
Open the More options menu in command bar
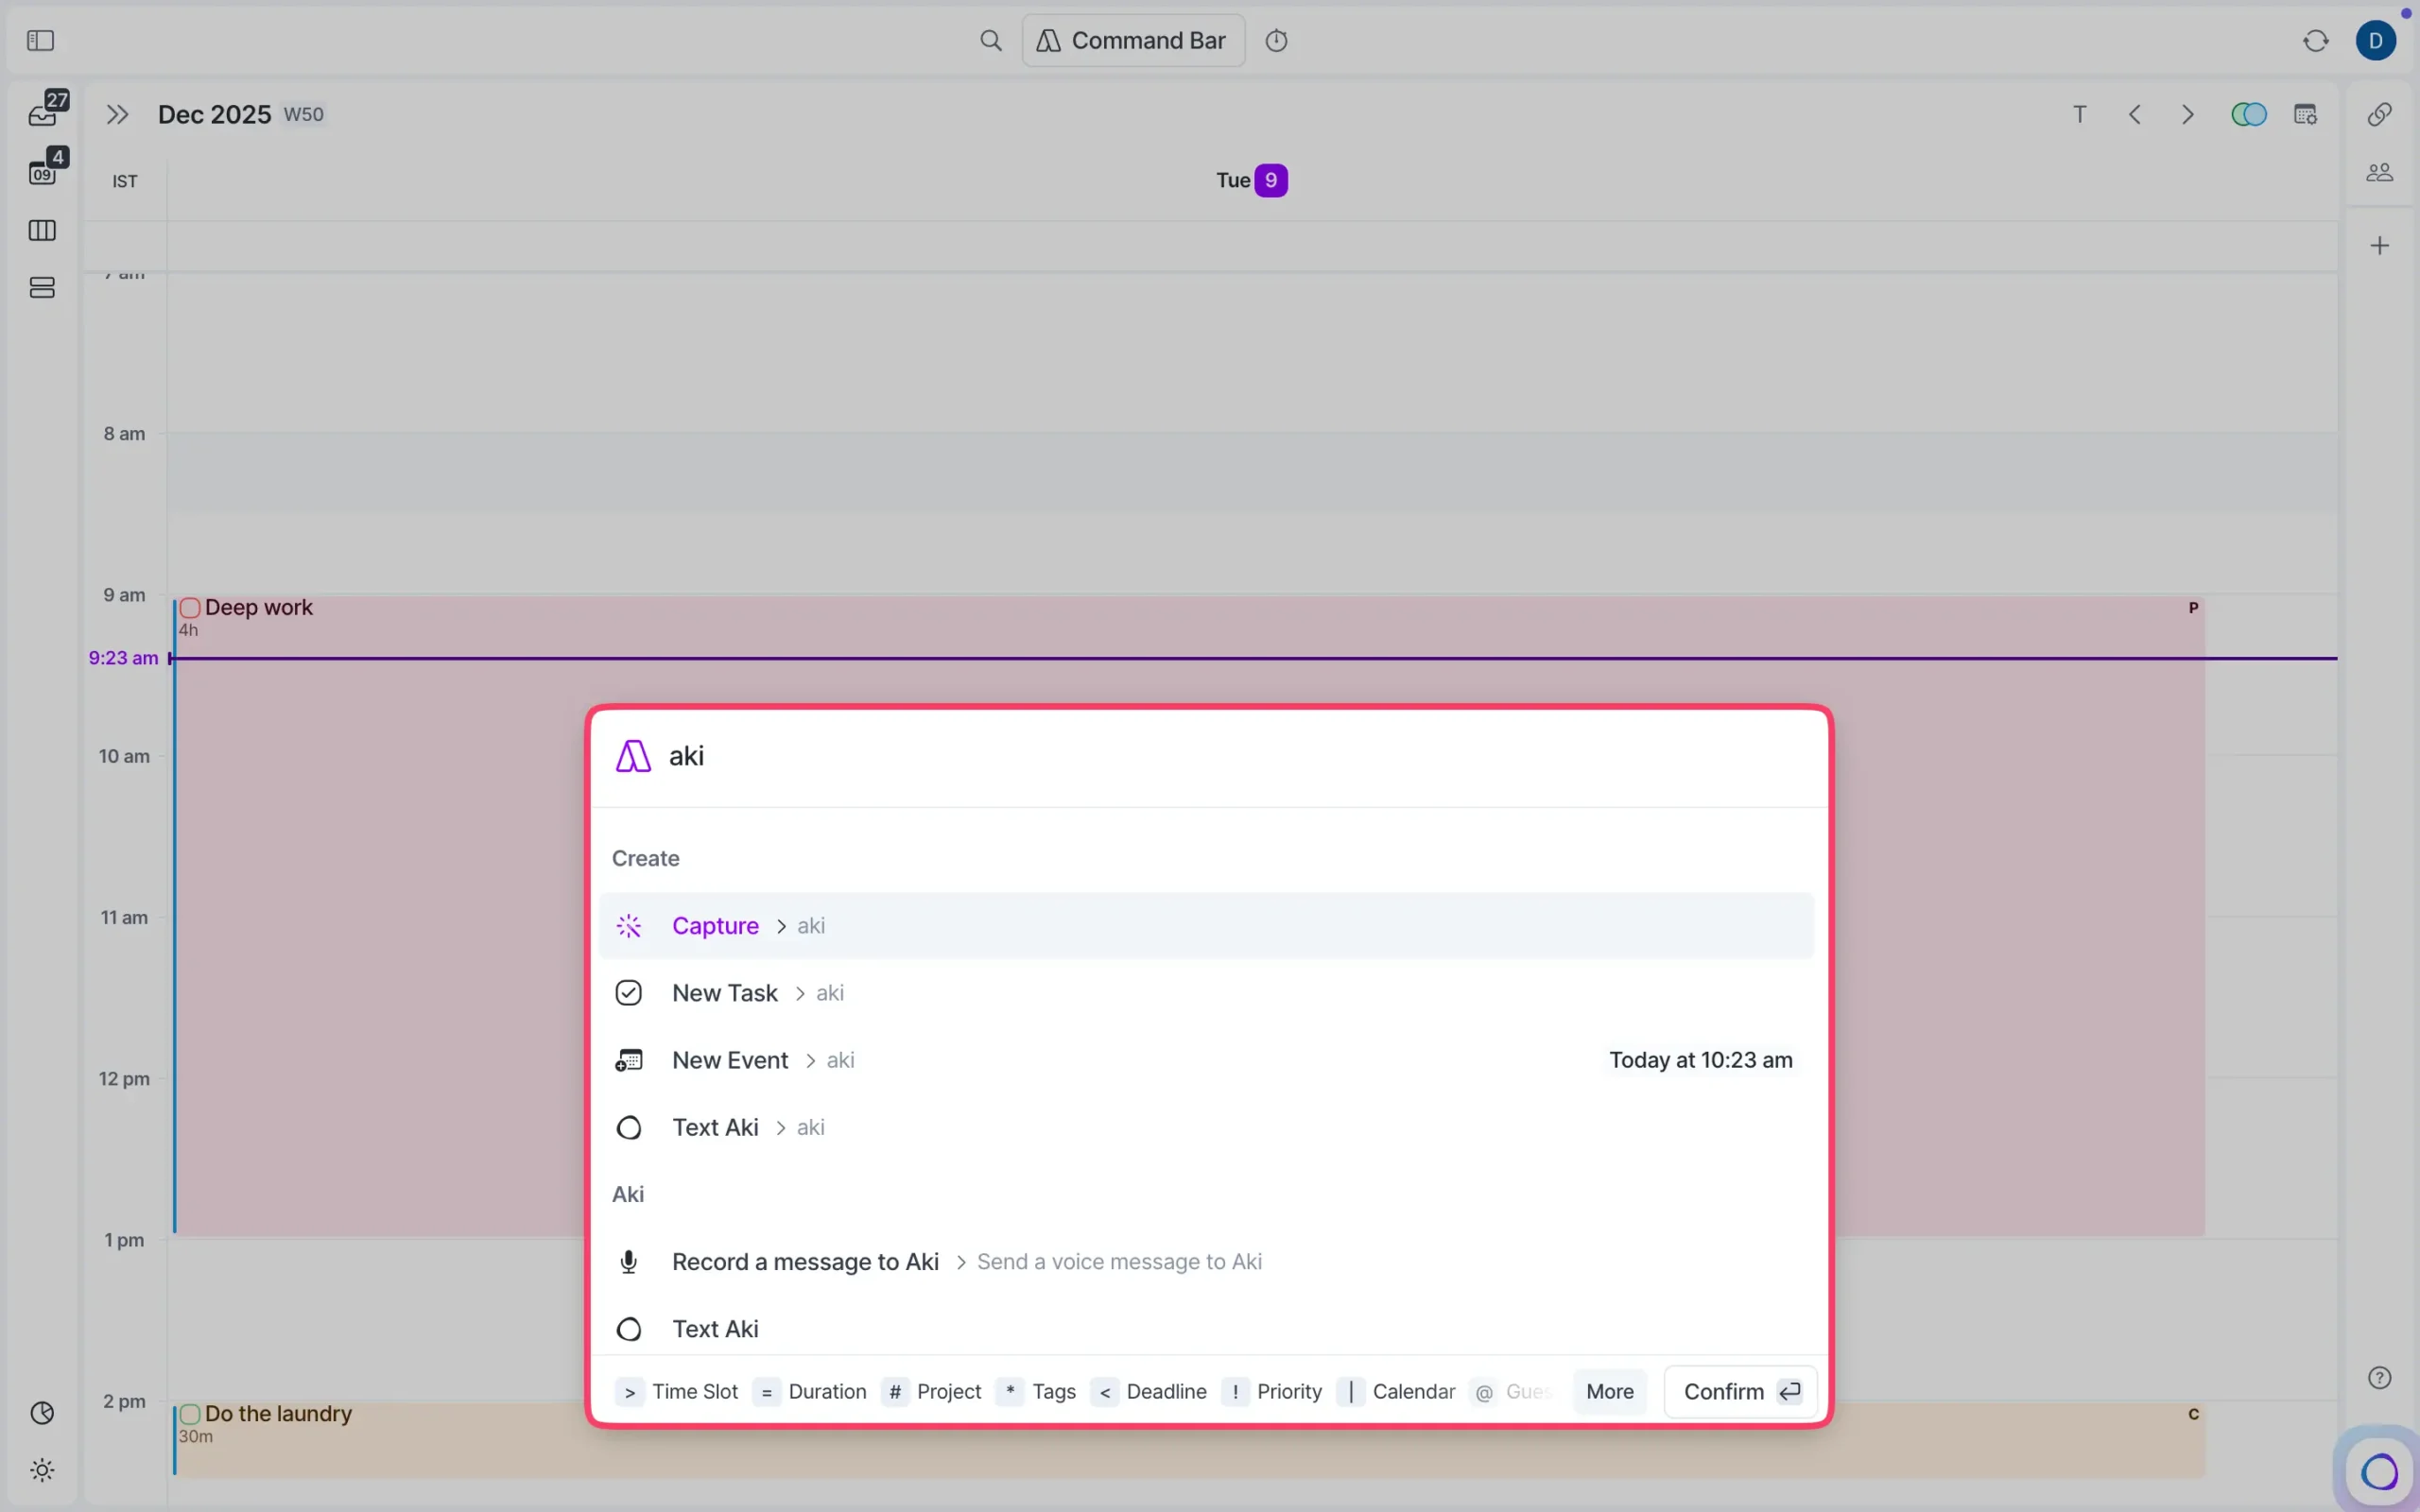click(1609, 1391)
